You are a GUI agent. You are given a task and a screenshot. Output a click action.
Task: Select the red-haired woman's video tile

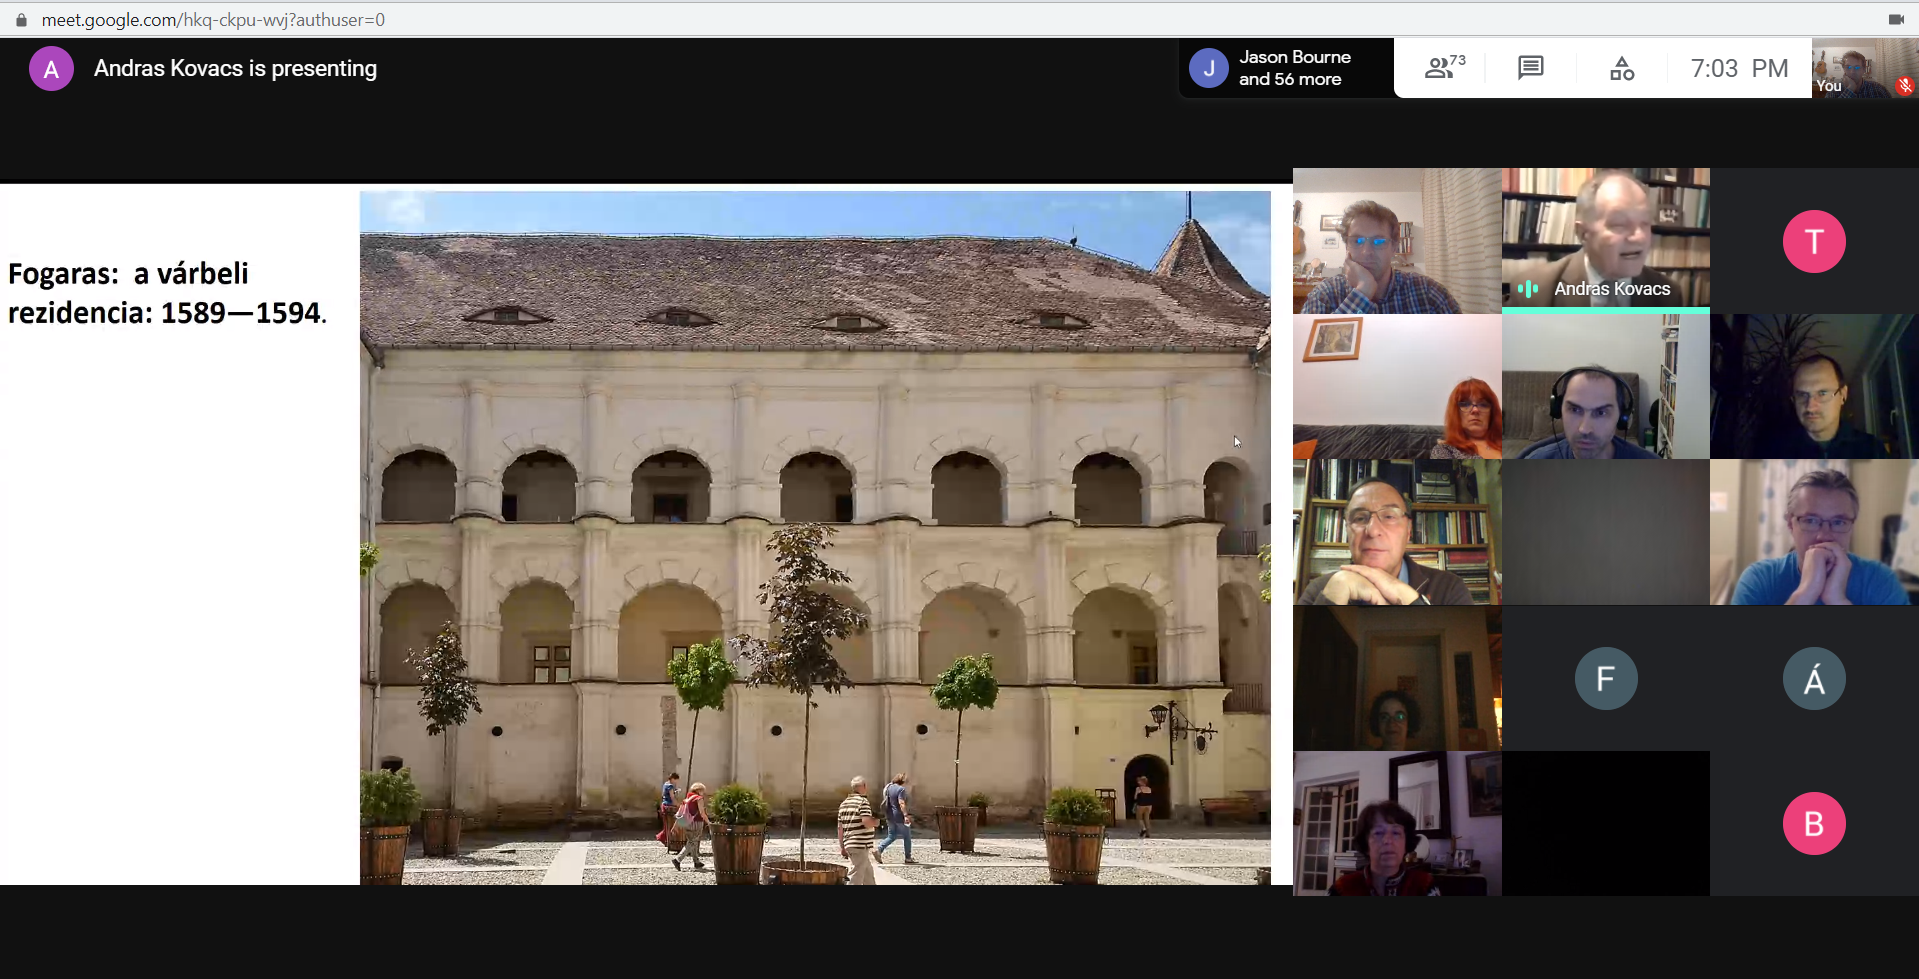[1396, 387]
